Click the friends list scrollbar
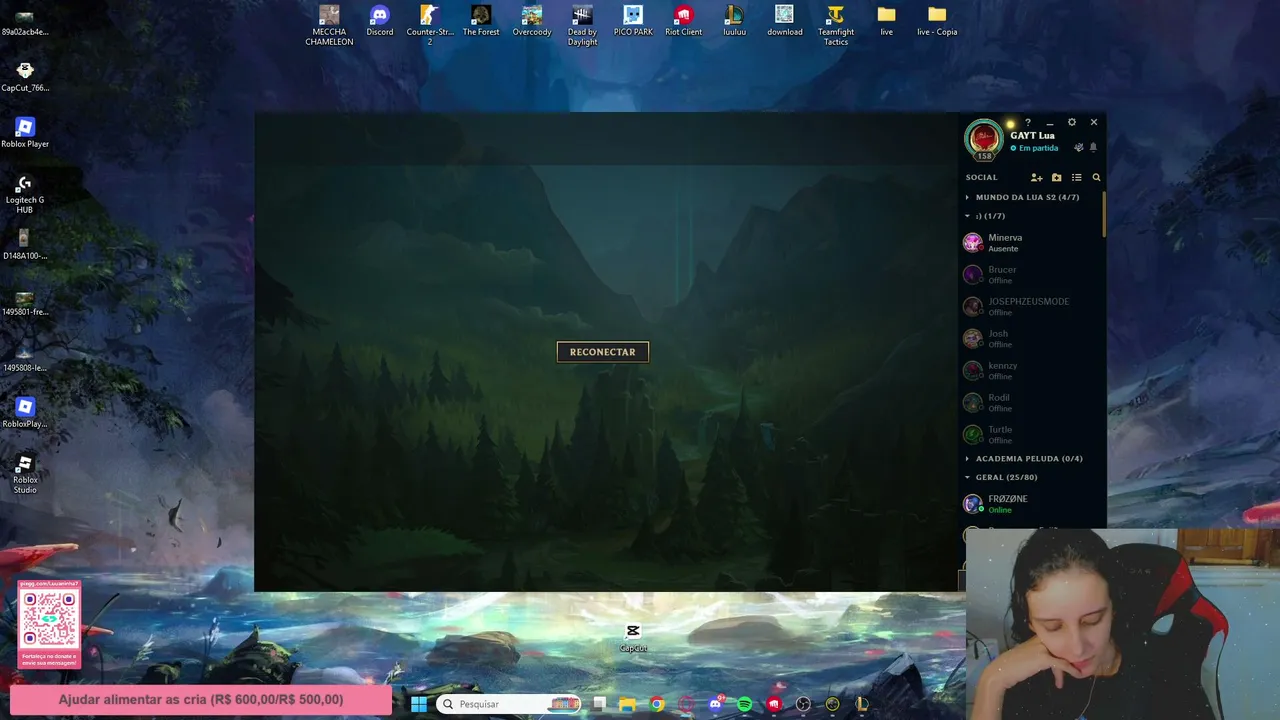 [x=1104, y=212]
